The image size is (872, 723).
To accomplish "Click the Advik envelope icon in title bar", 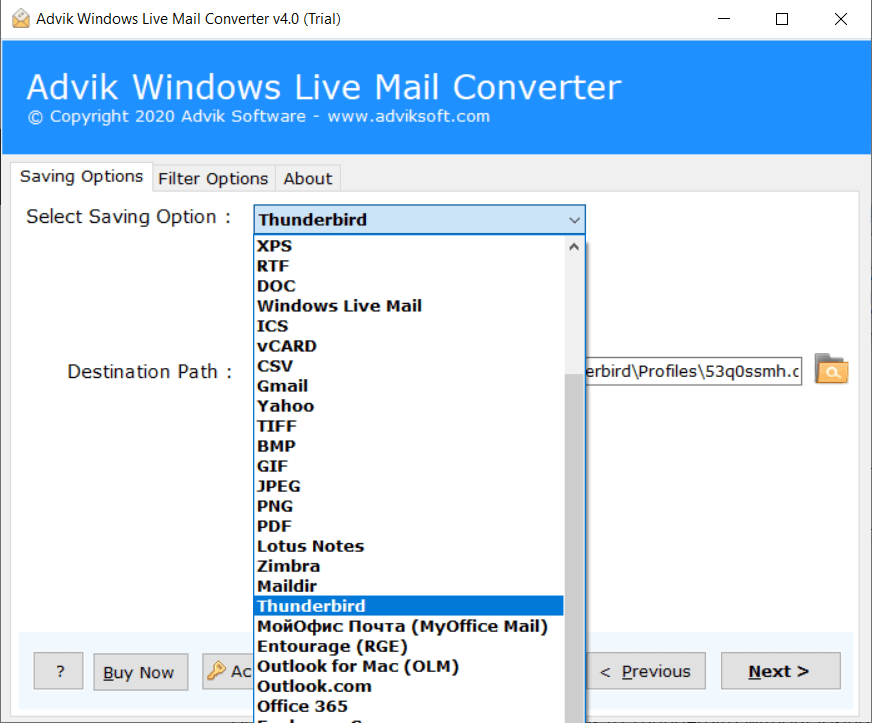I will pos(20,18).
